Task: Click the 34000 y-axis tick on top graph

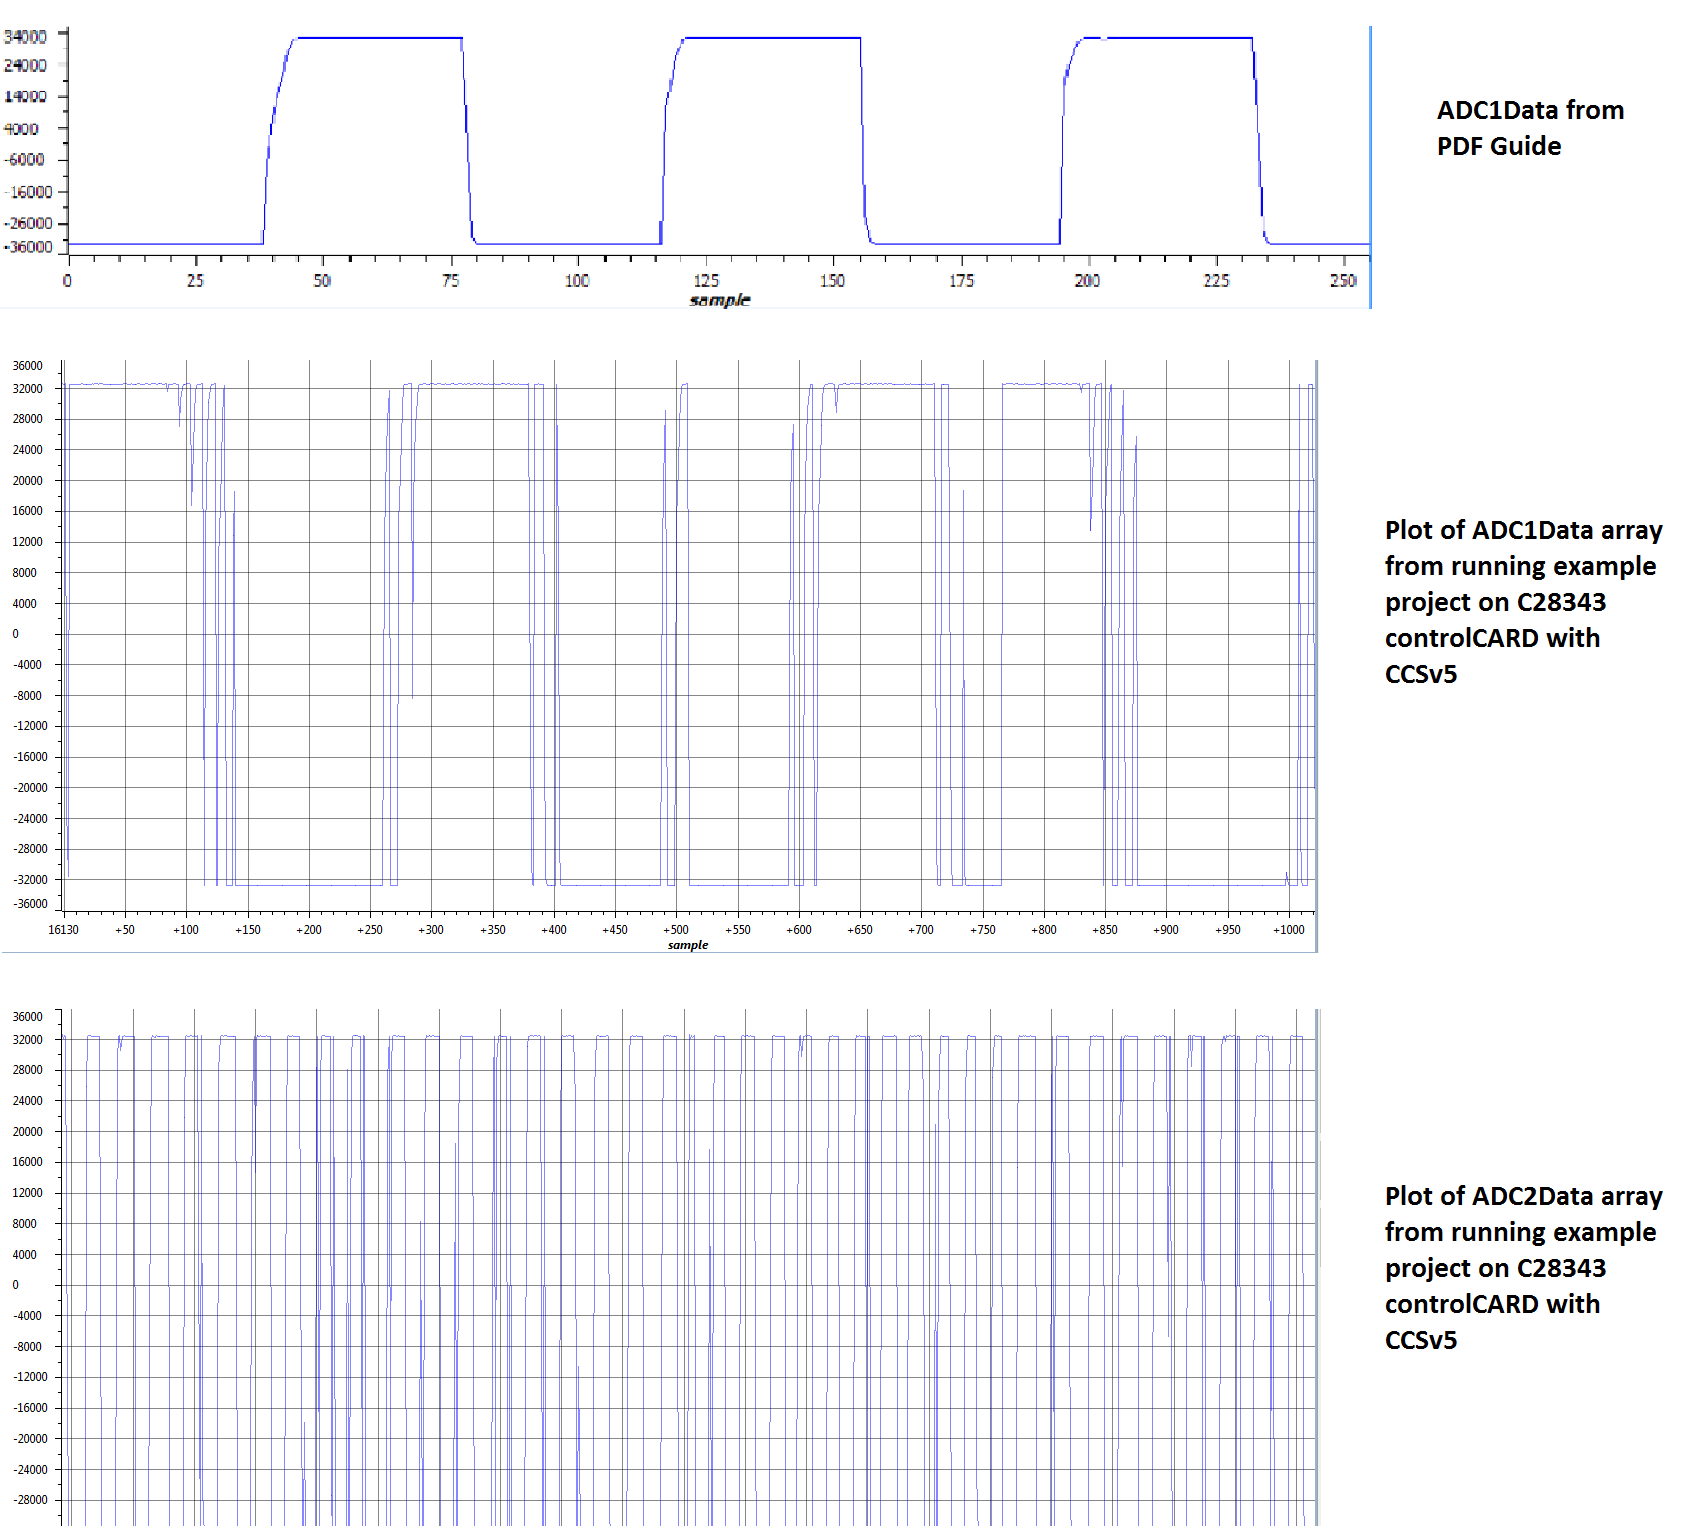Action: click(25, 37)
